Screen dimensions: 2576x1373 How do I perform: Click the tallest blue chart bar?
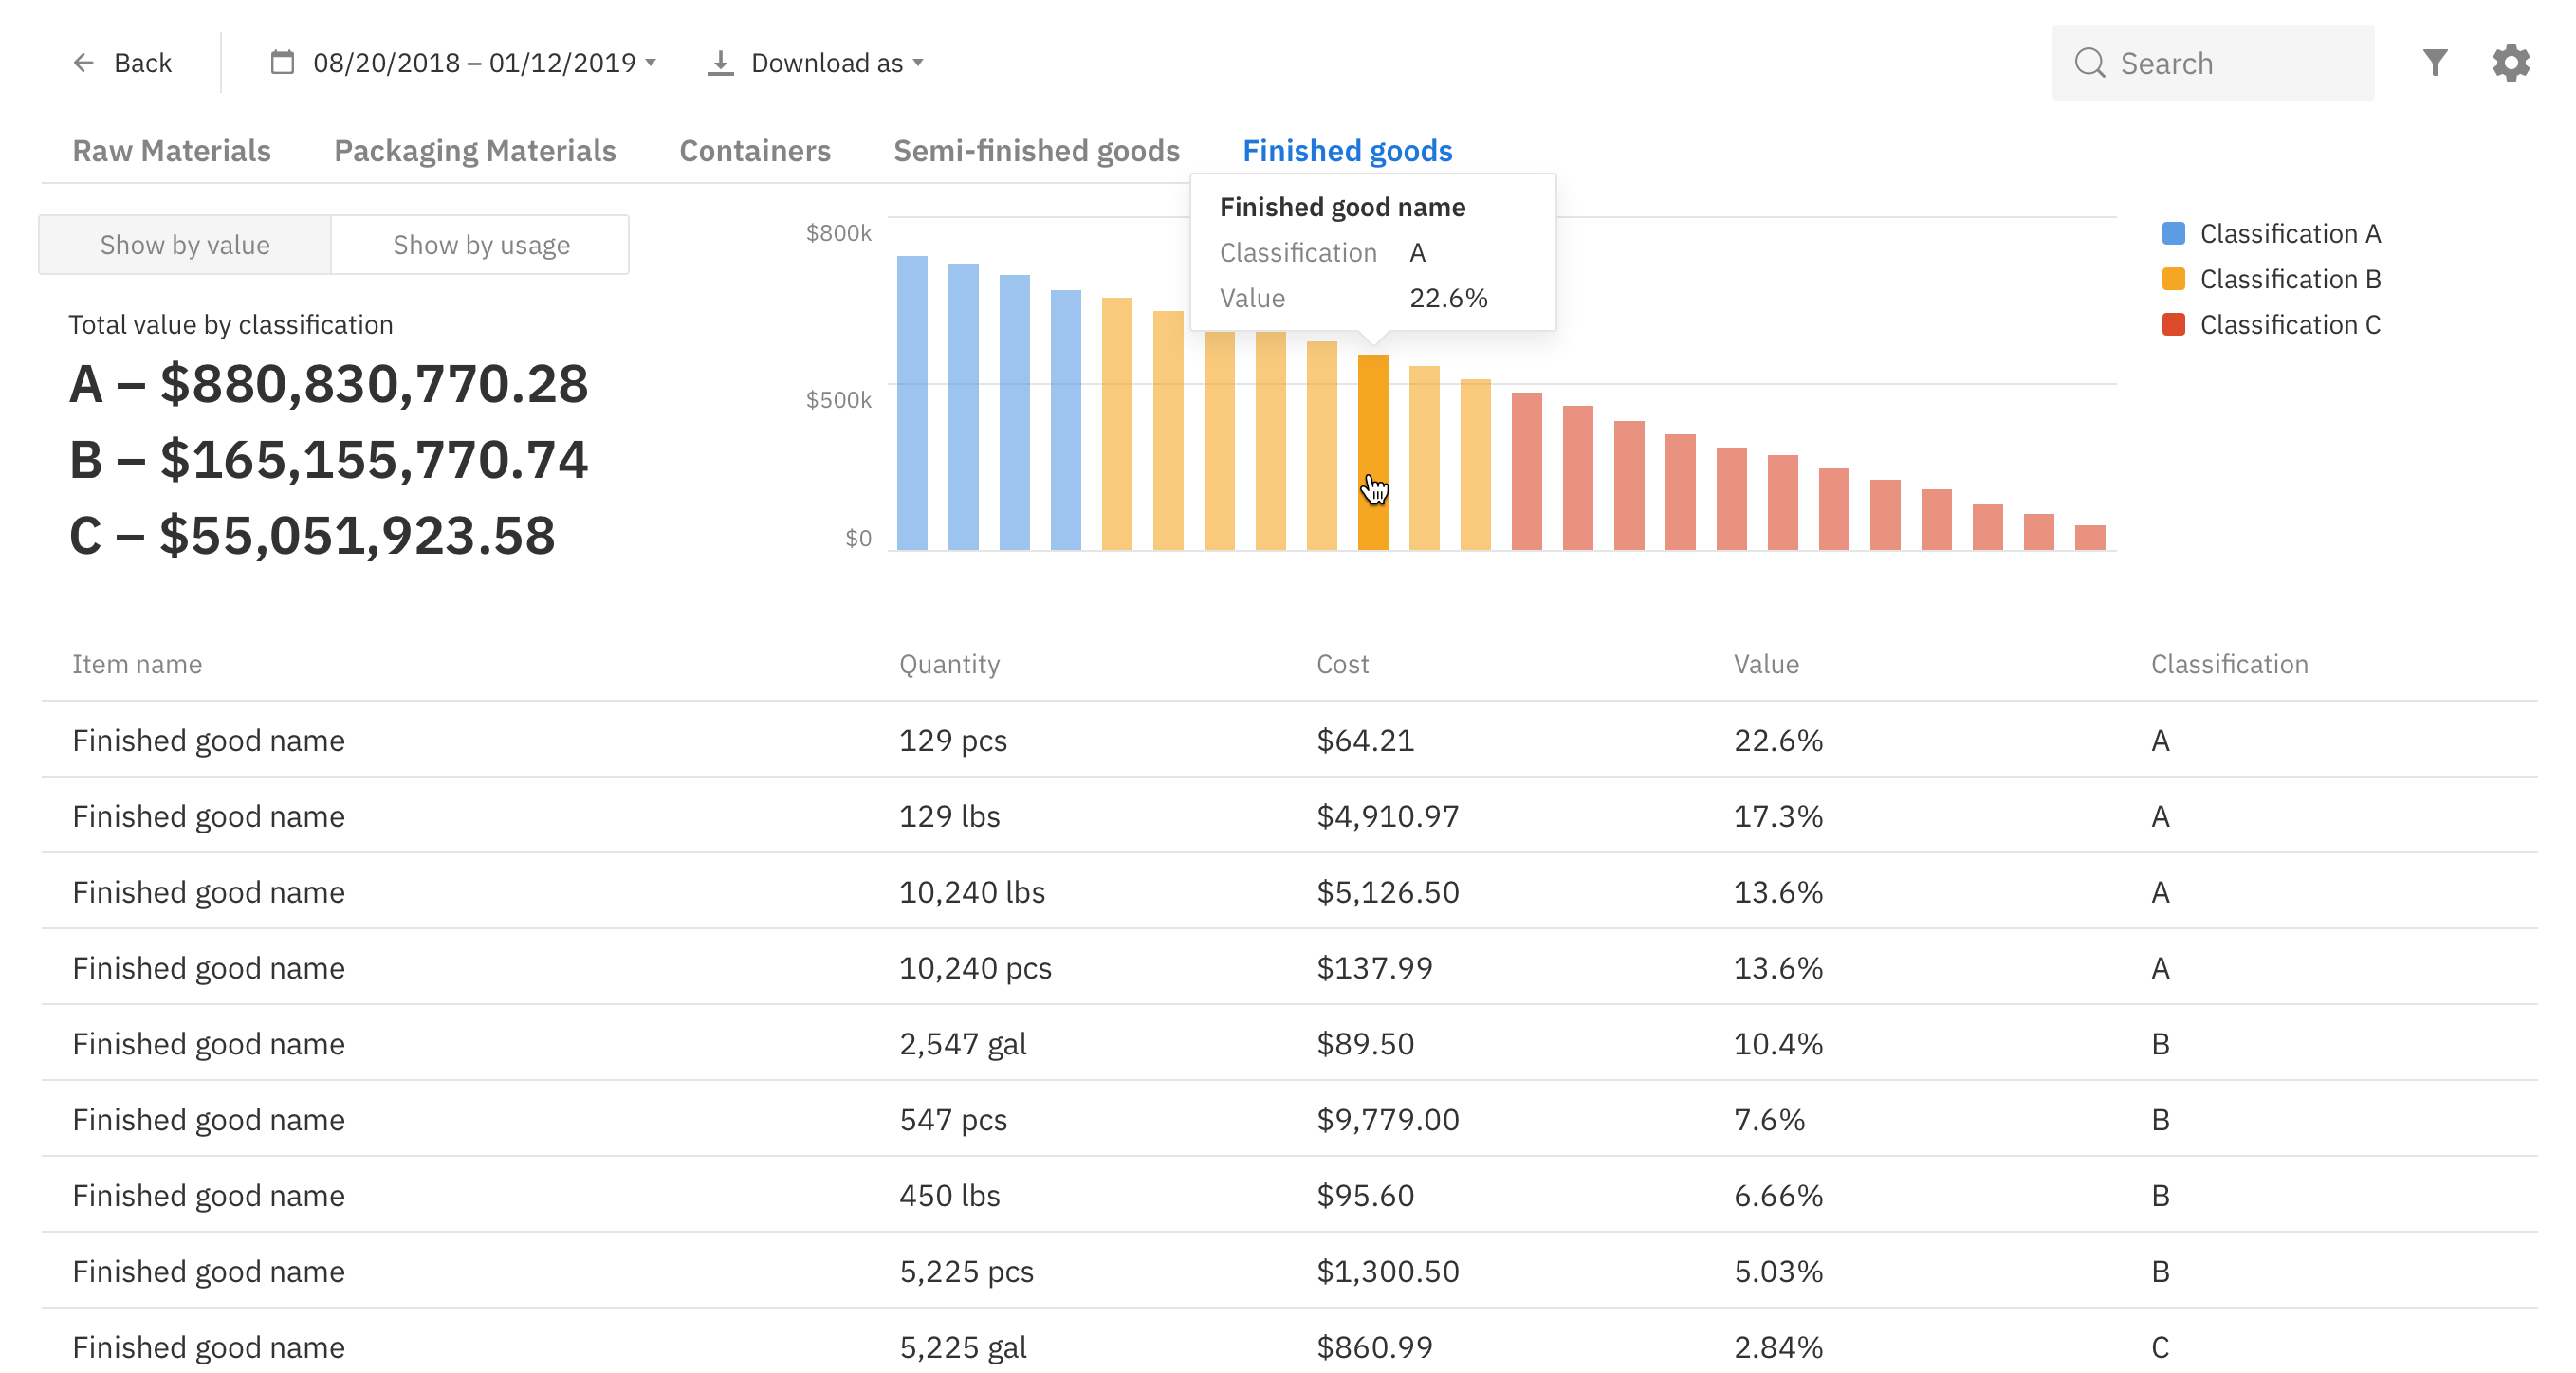coord(912,403)
